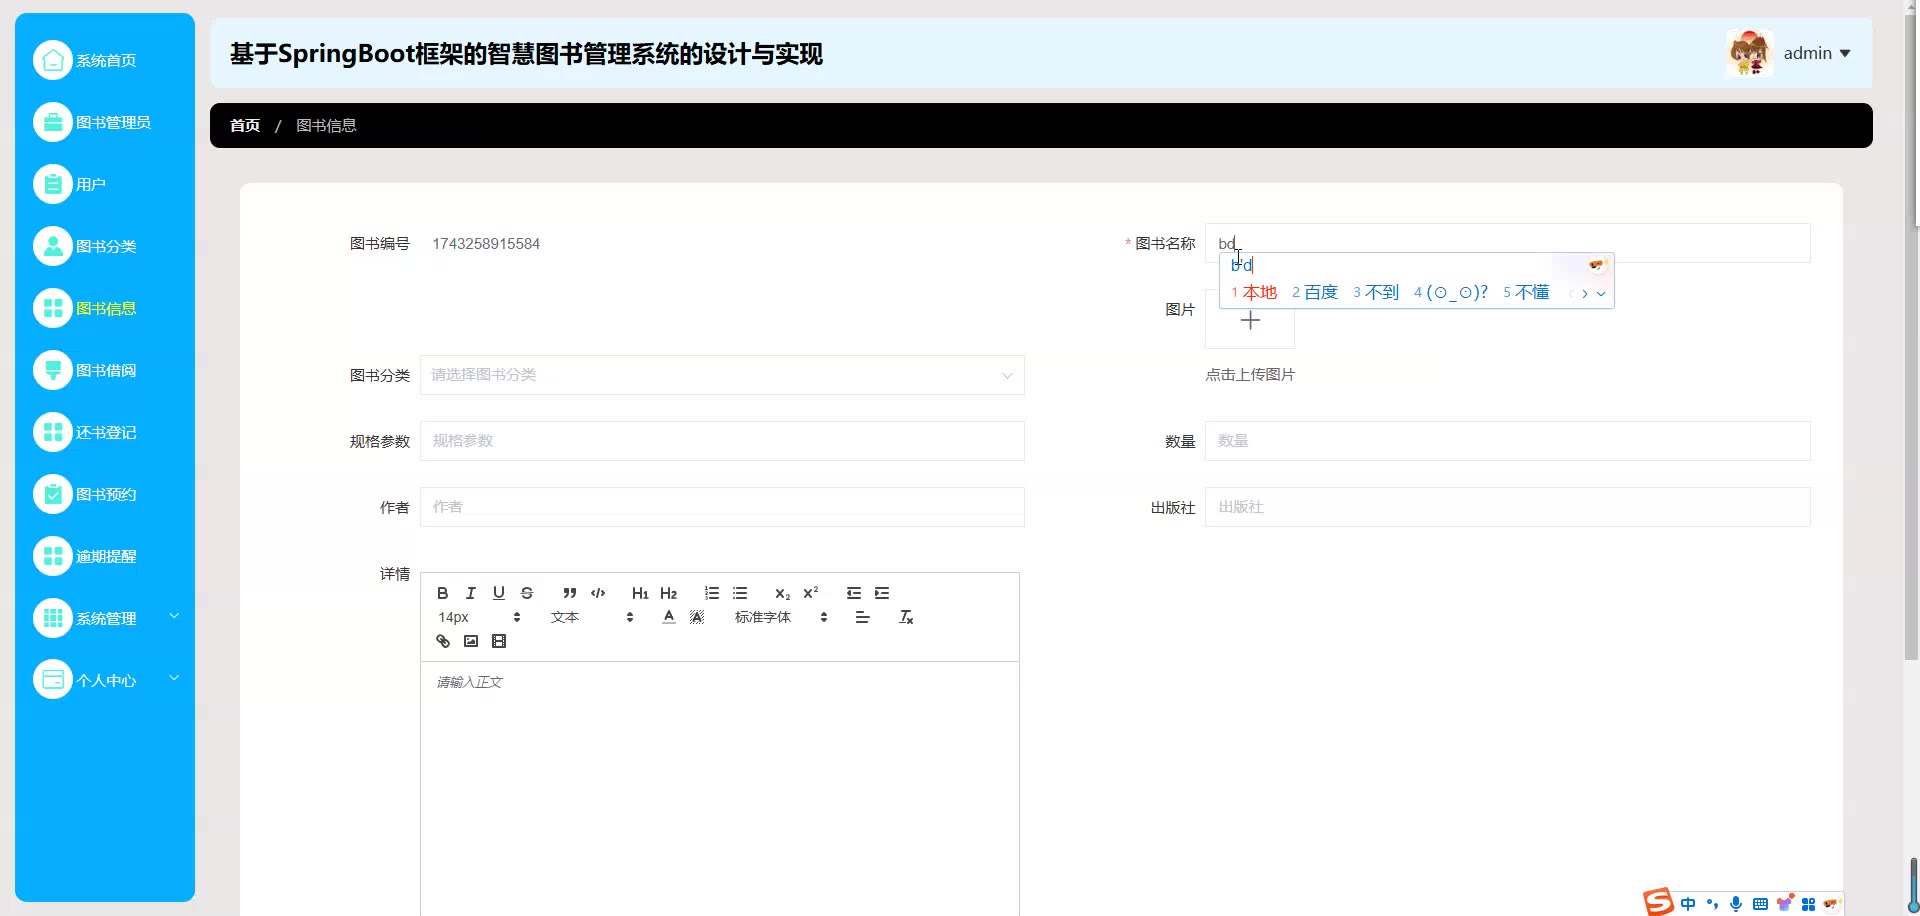
Task: Open 图书借阅 in the sidebar
Action: (x=105, y=370)
